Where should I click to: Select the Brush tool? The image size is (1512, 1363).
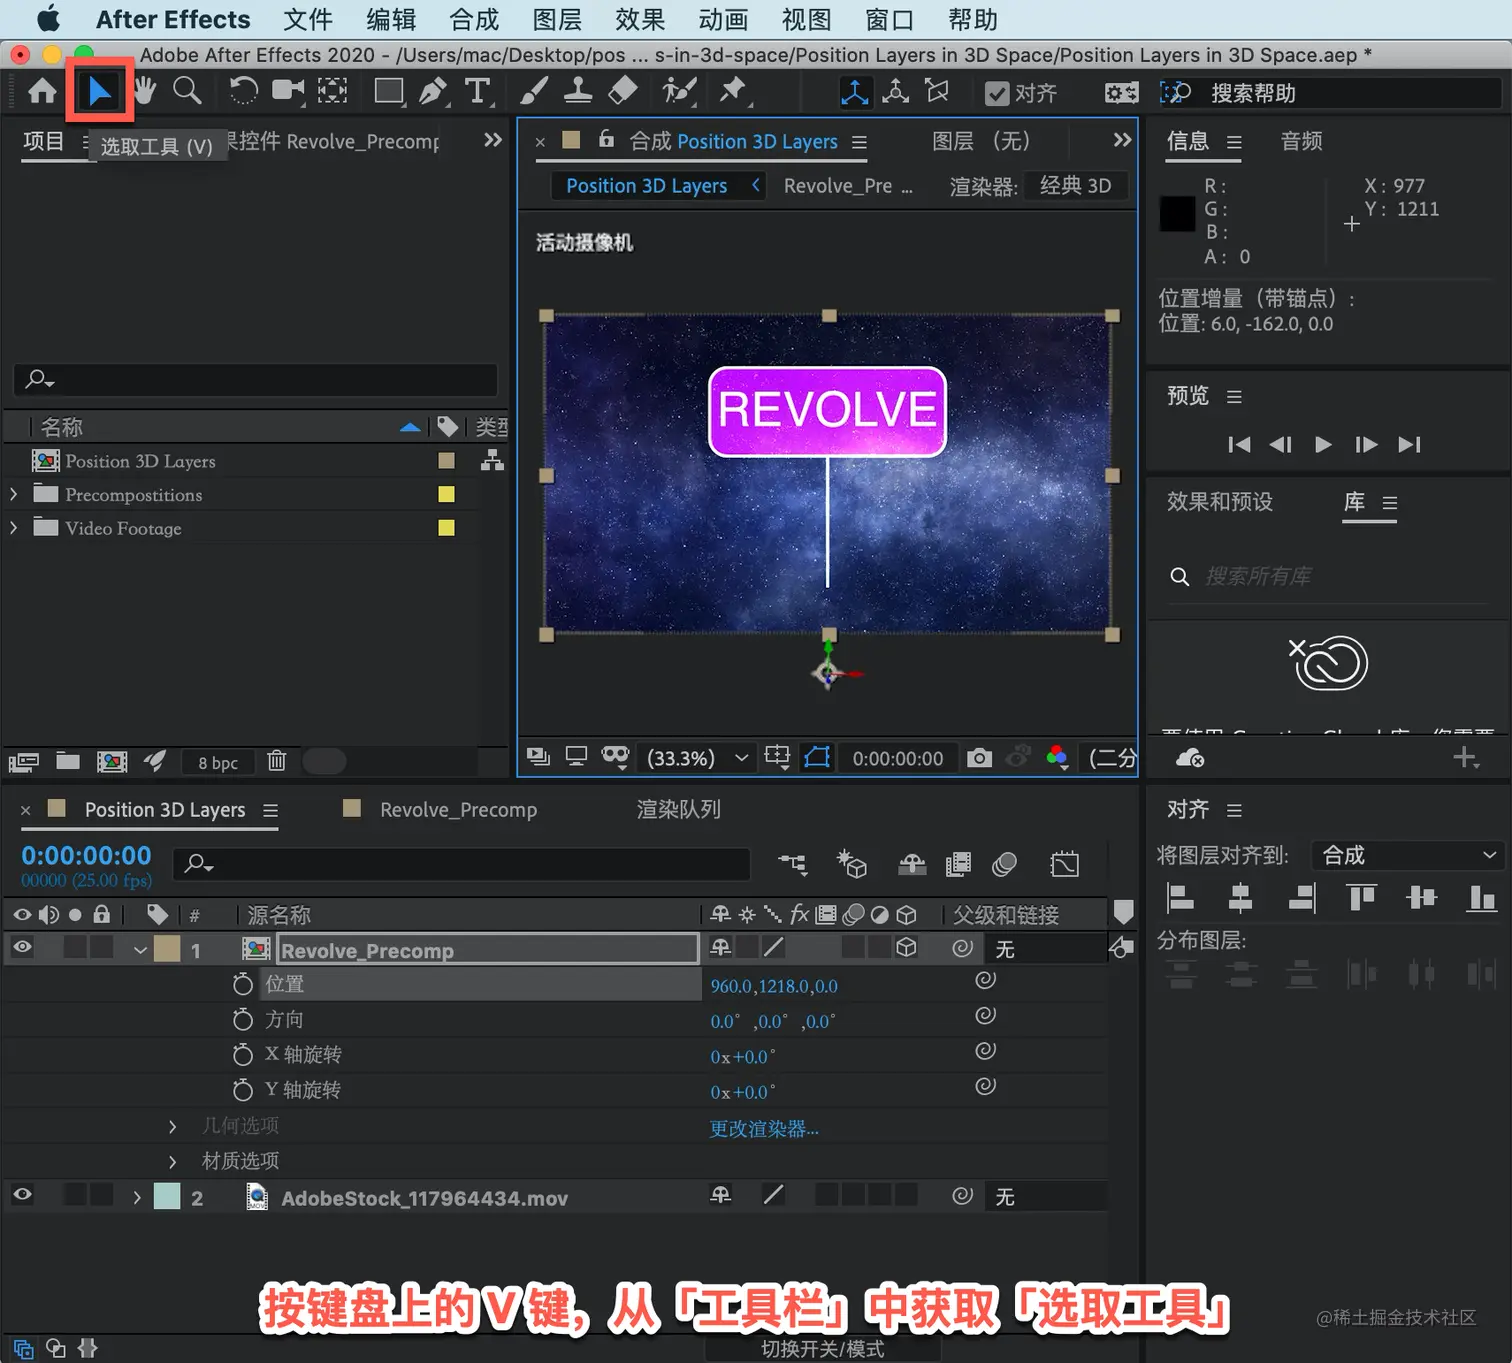534,91
